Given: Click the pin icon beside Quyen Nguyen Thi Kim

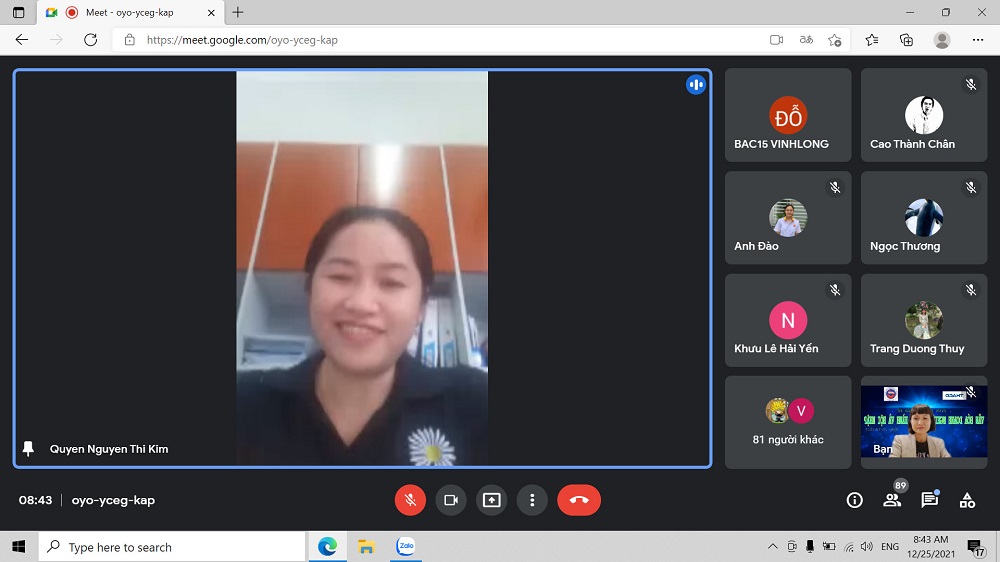Looking at the screenshot, I should pos(28,449).
